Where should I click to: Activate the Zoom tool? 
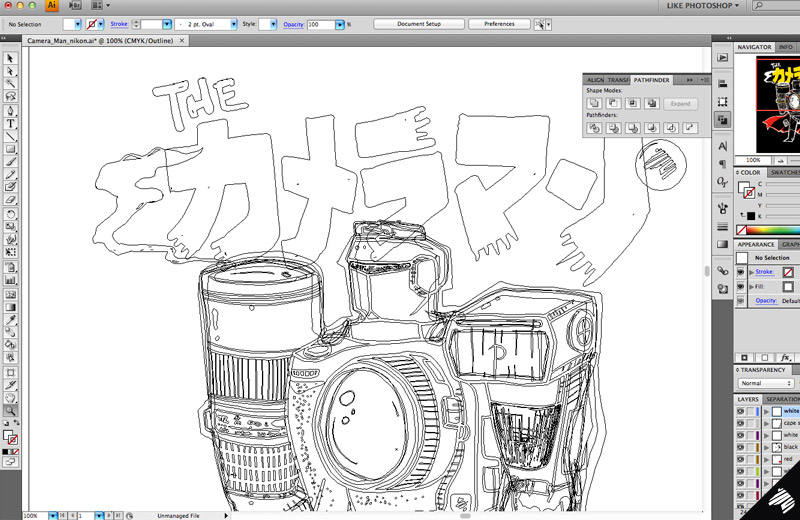point(10,410)
